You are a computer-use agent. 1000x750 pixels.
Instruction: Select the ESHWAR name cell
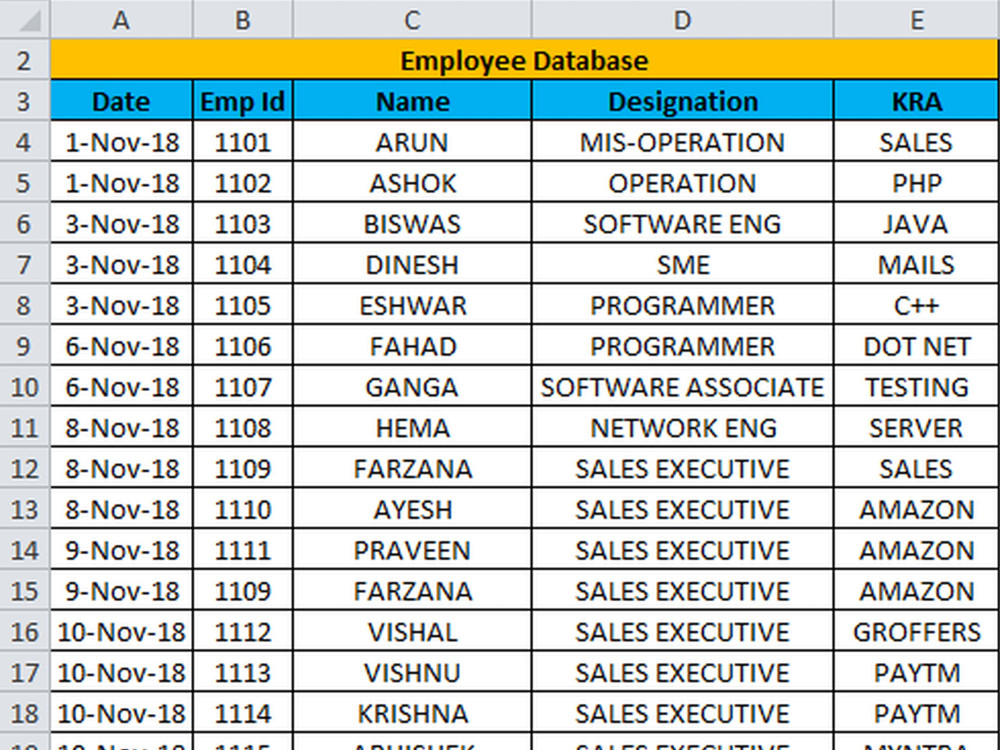point(412,305)
